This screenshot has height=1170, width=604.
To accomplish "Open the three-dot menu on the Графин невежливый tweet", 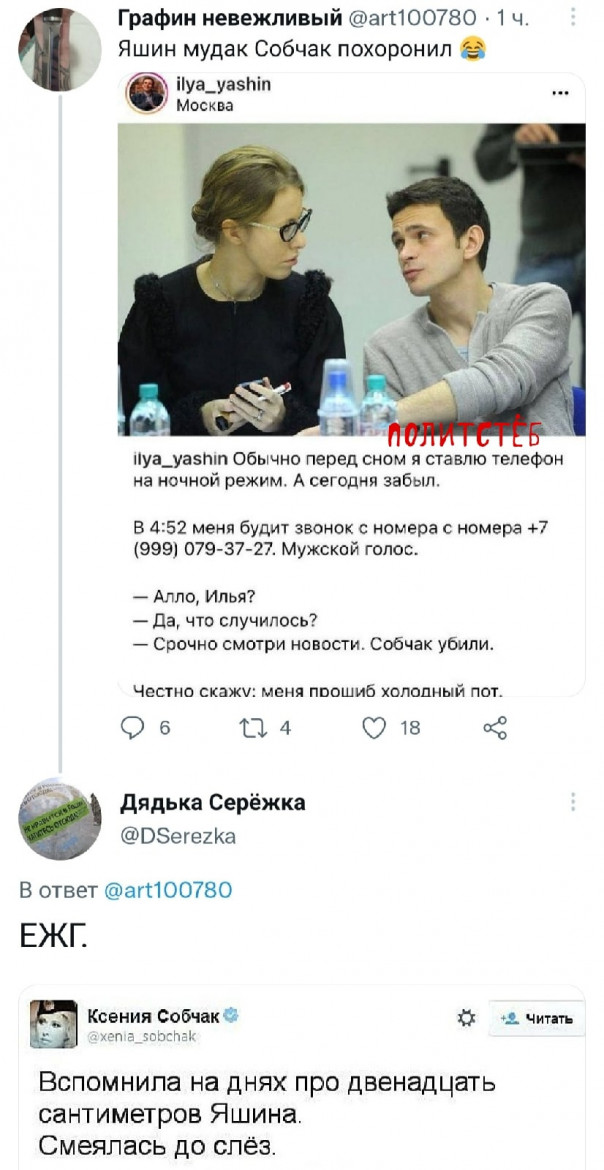I will click(x=573, y=17).
